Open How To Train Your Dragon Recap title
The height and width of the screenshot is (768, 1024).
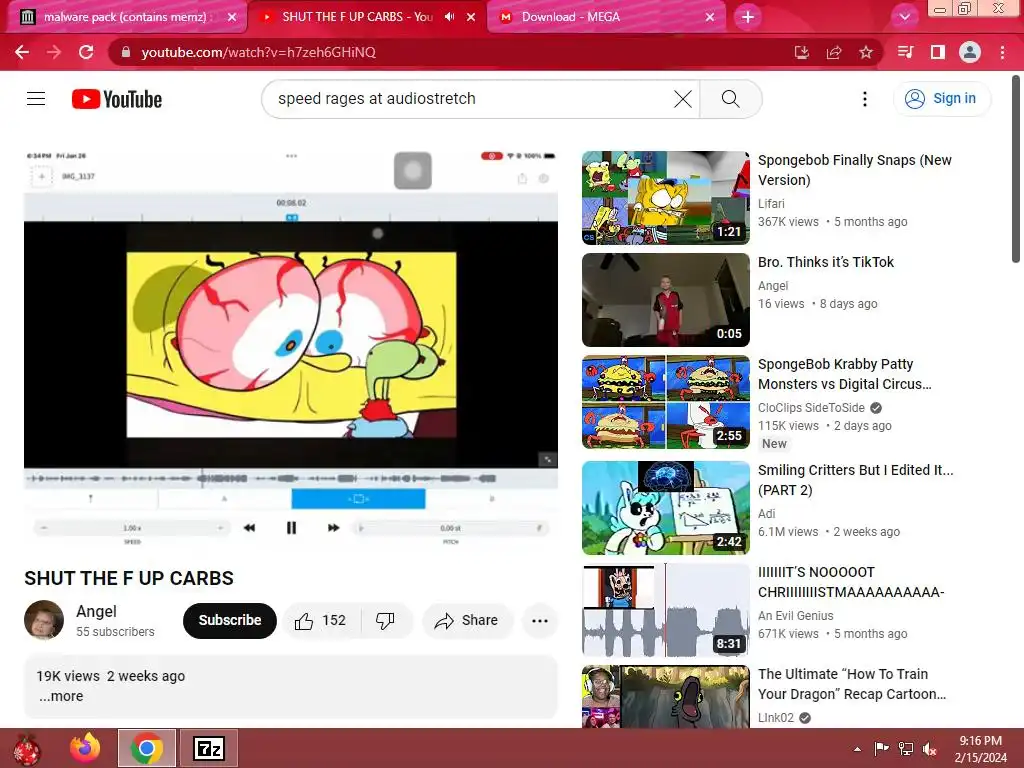point(852,684)
